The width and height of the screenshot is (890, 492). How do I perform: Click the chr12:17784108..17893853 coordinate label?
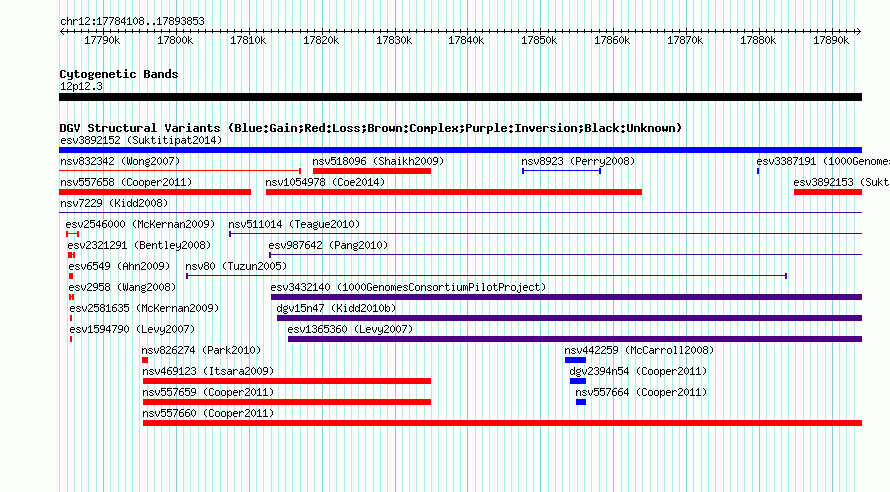[132, 21]
